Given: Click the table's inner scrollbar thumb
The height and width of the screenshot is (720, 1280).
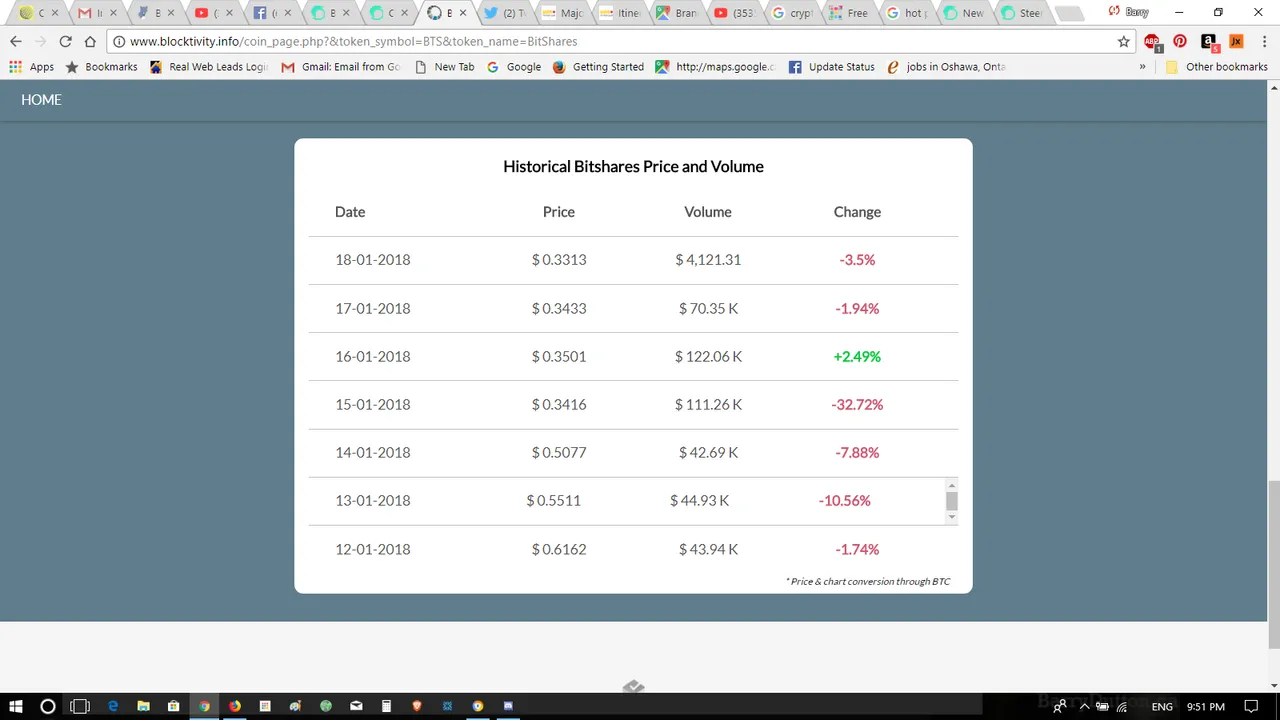Looking at the screenshot, I should pos(951,502).
